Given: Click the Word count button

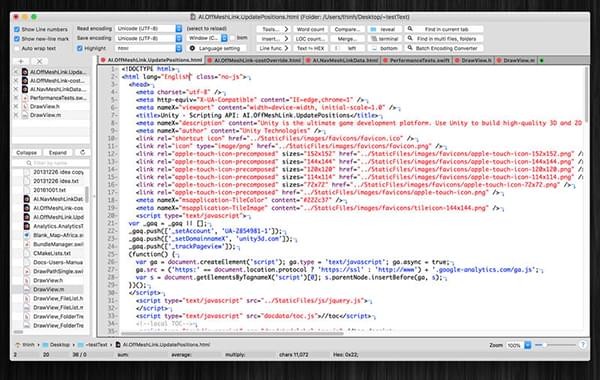Looking at the screenshot, I should click(x=310, y=29).
